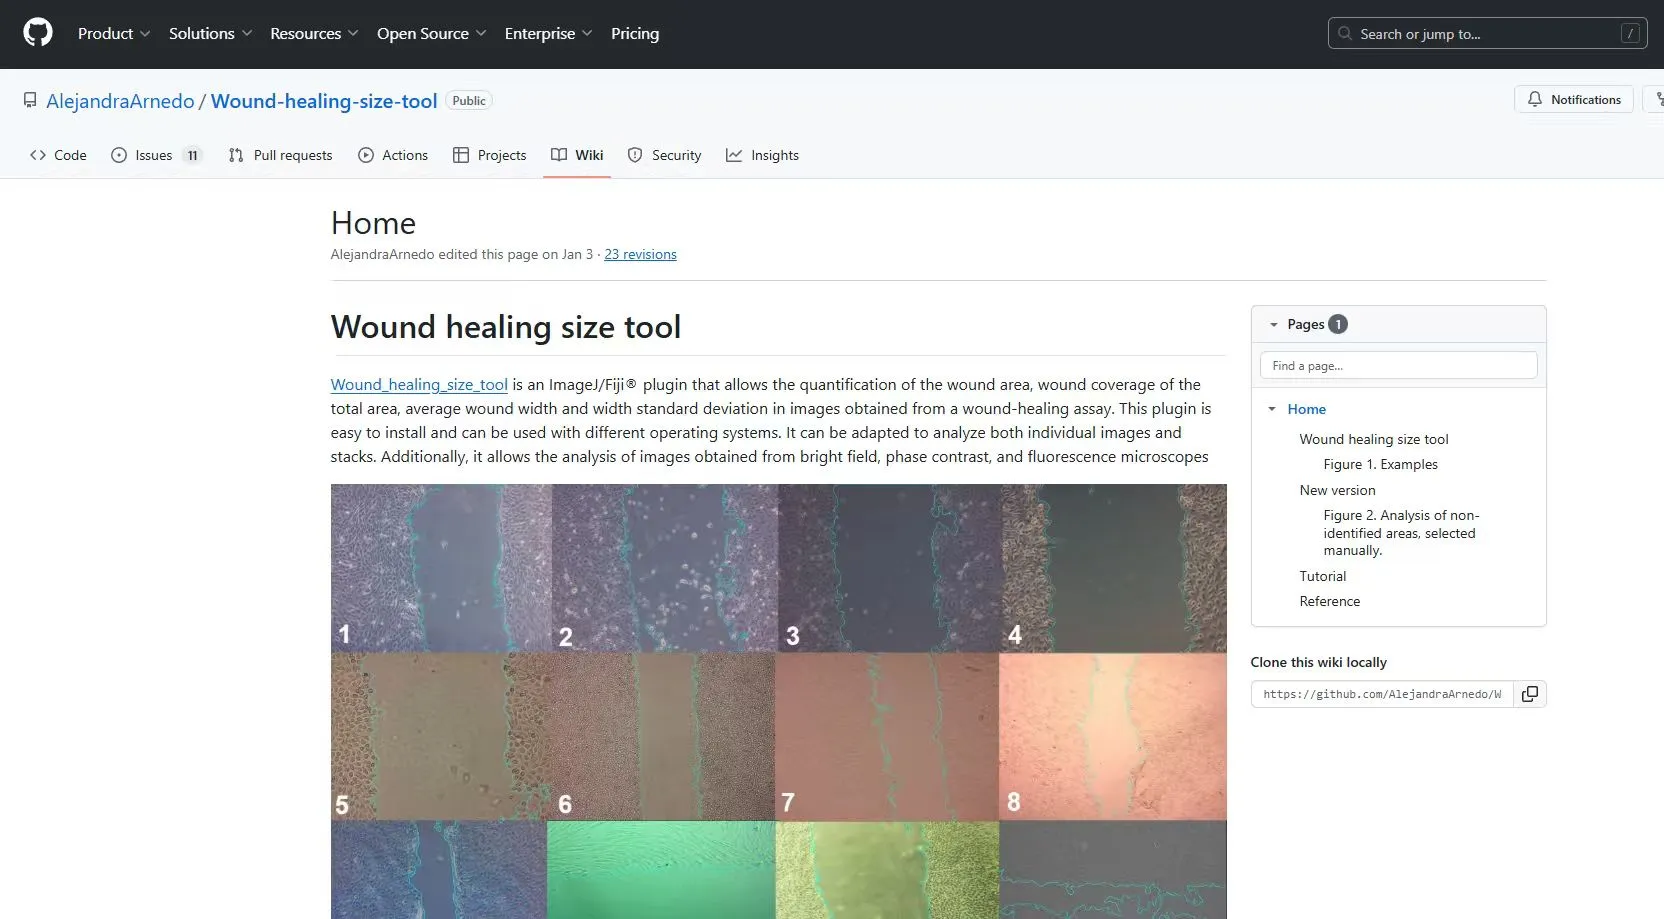
Task: Click the repository book icon
Action: click(x=30, y=100)
